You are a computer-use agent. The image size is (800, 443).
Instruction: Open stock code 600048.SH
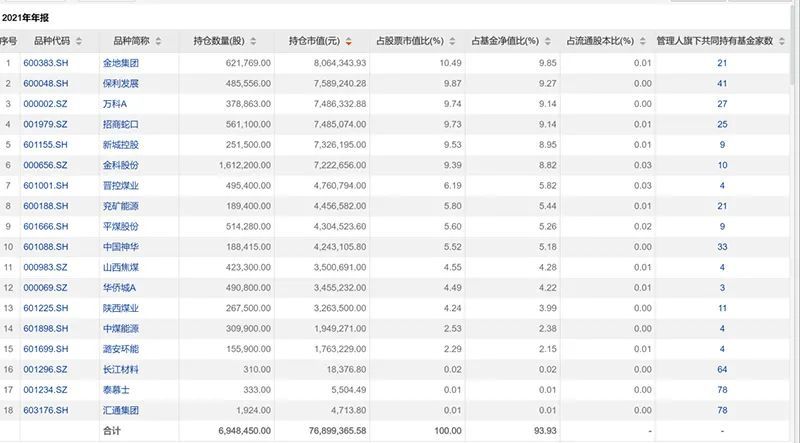click(45, 83)
